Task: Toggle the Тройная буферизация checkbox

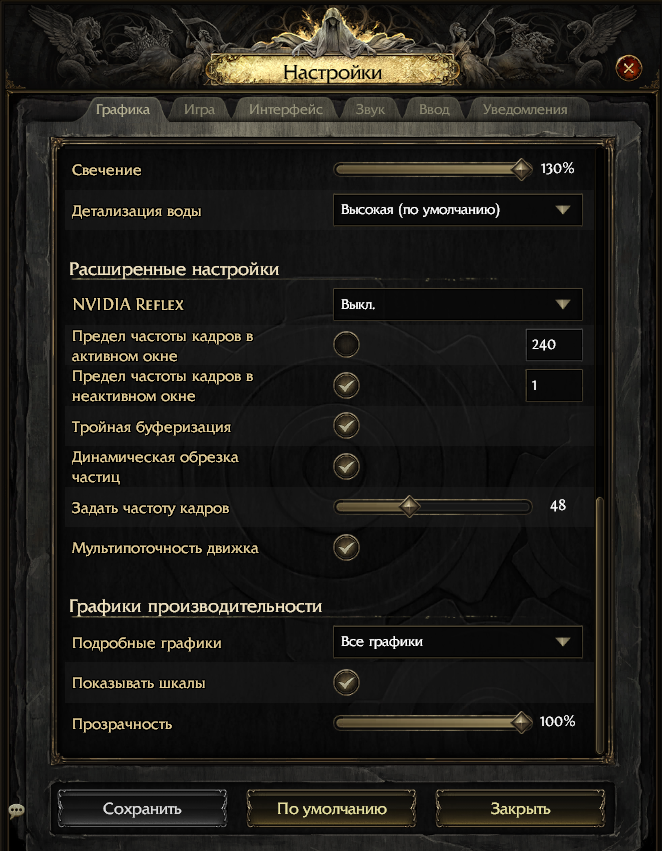Action: click(x=346, y=426)
